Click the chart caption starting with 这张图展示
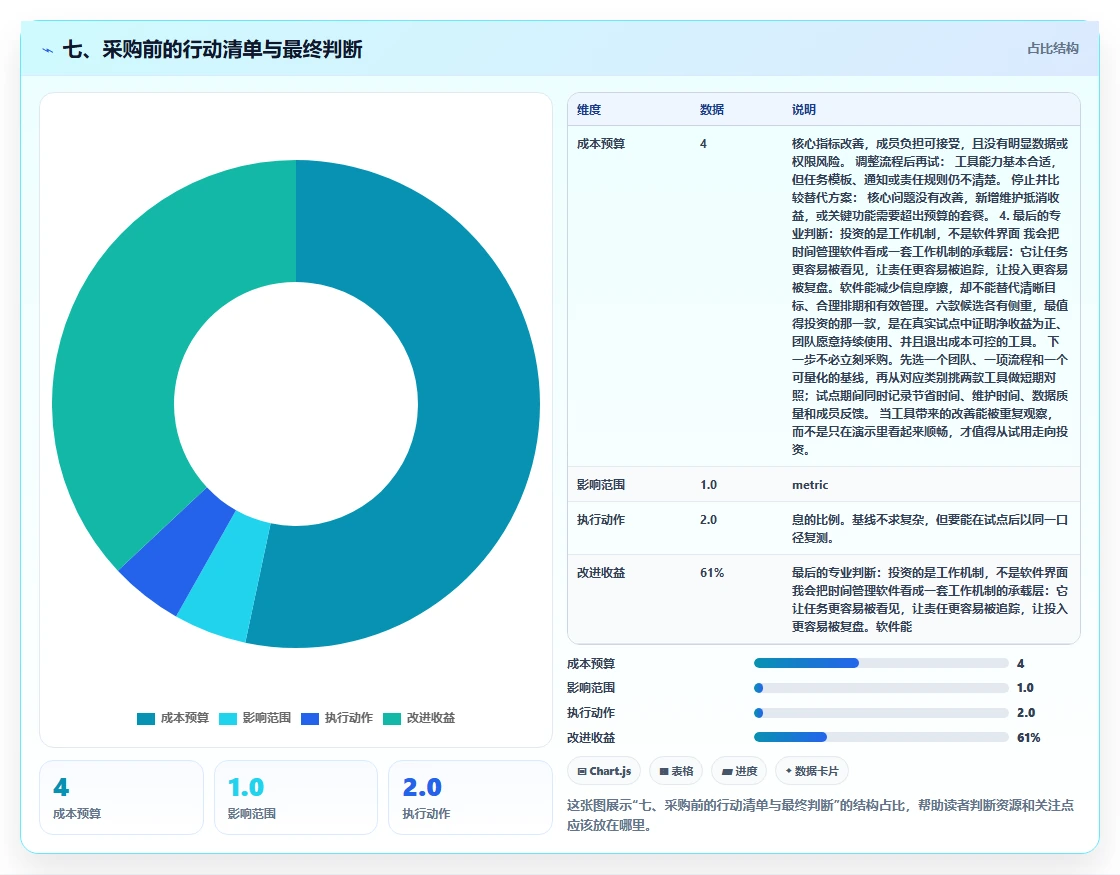Screen dimensions: 1120x875 (x=820, y=815)
